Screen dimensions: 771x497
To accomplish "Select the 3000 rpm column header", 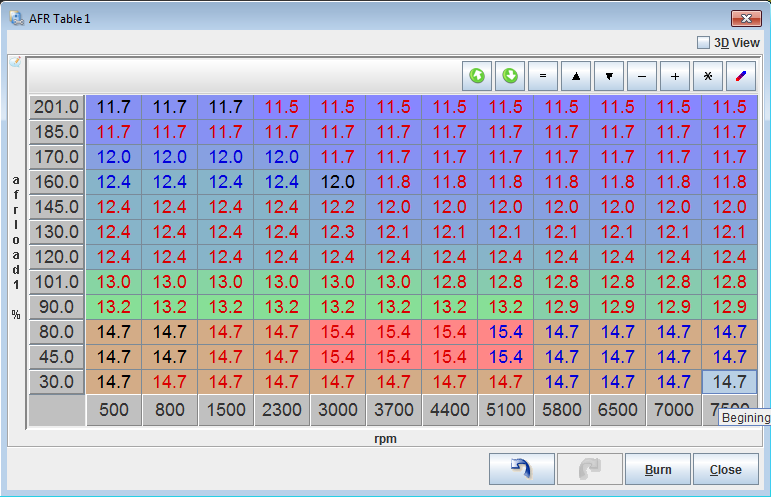I will [x=337, y=411].
